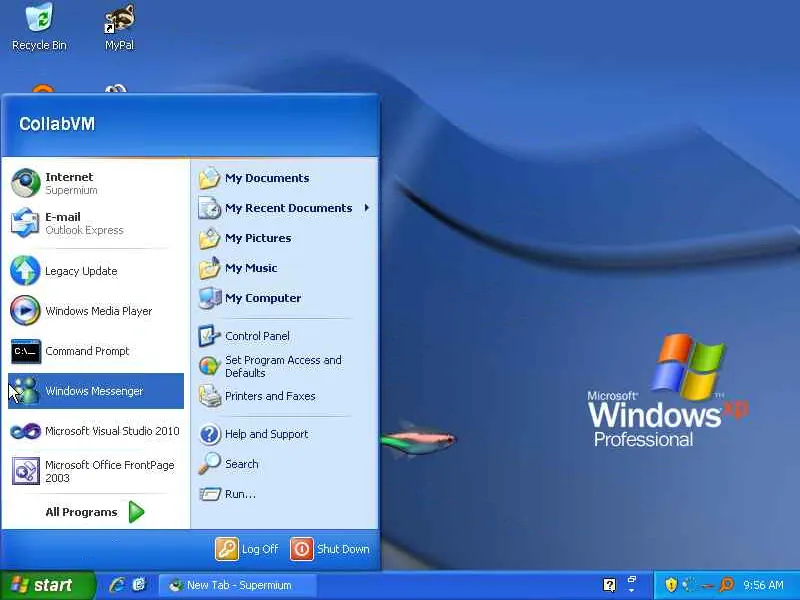Open the language bar options arrow
The image size is (800, 600).
pyautogui.click(x=632, y=591)
